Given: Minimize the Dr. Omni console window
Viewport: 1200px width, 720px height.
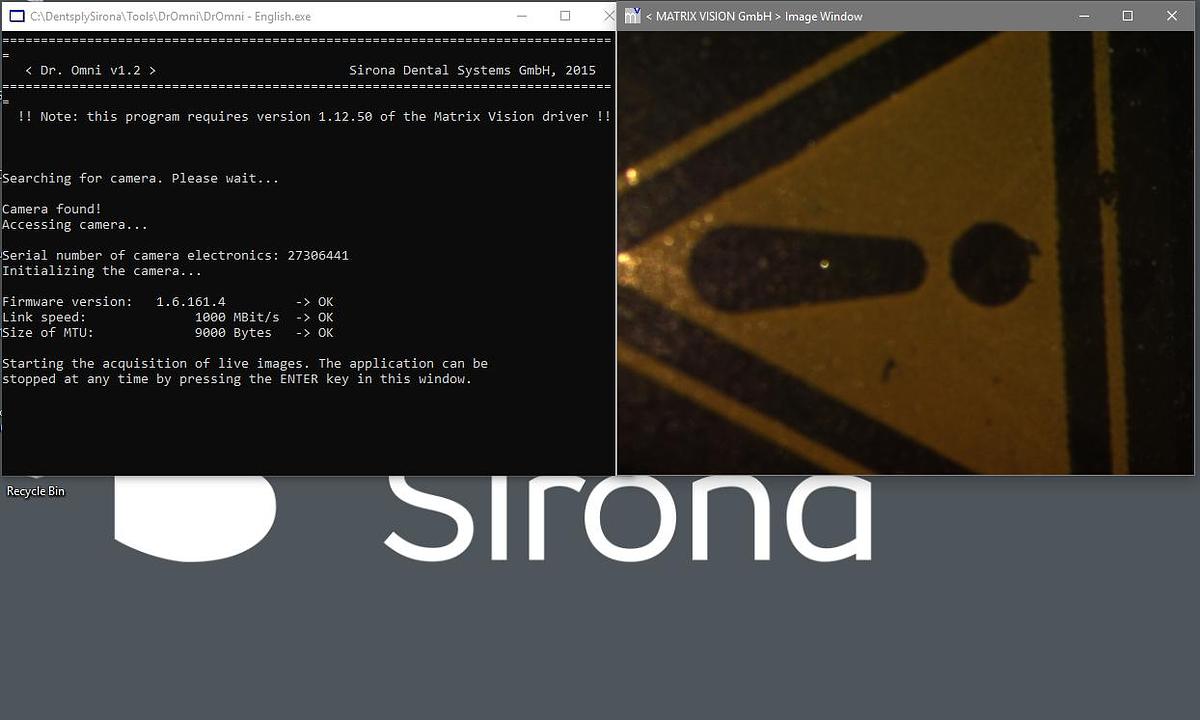Looking at the screenshot, I should [520, 16].
